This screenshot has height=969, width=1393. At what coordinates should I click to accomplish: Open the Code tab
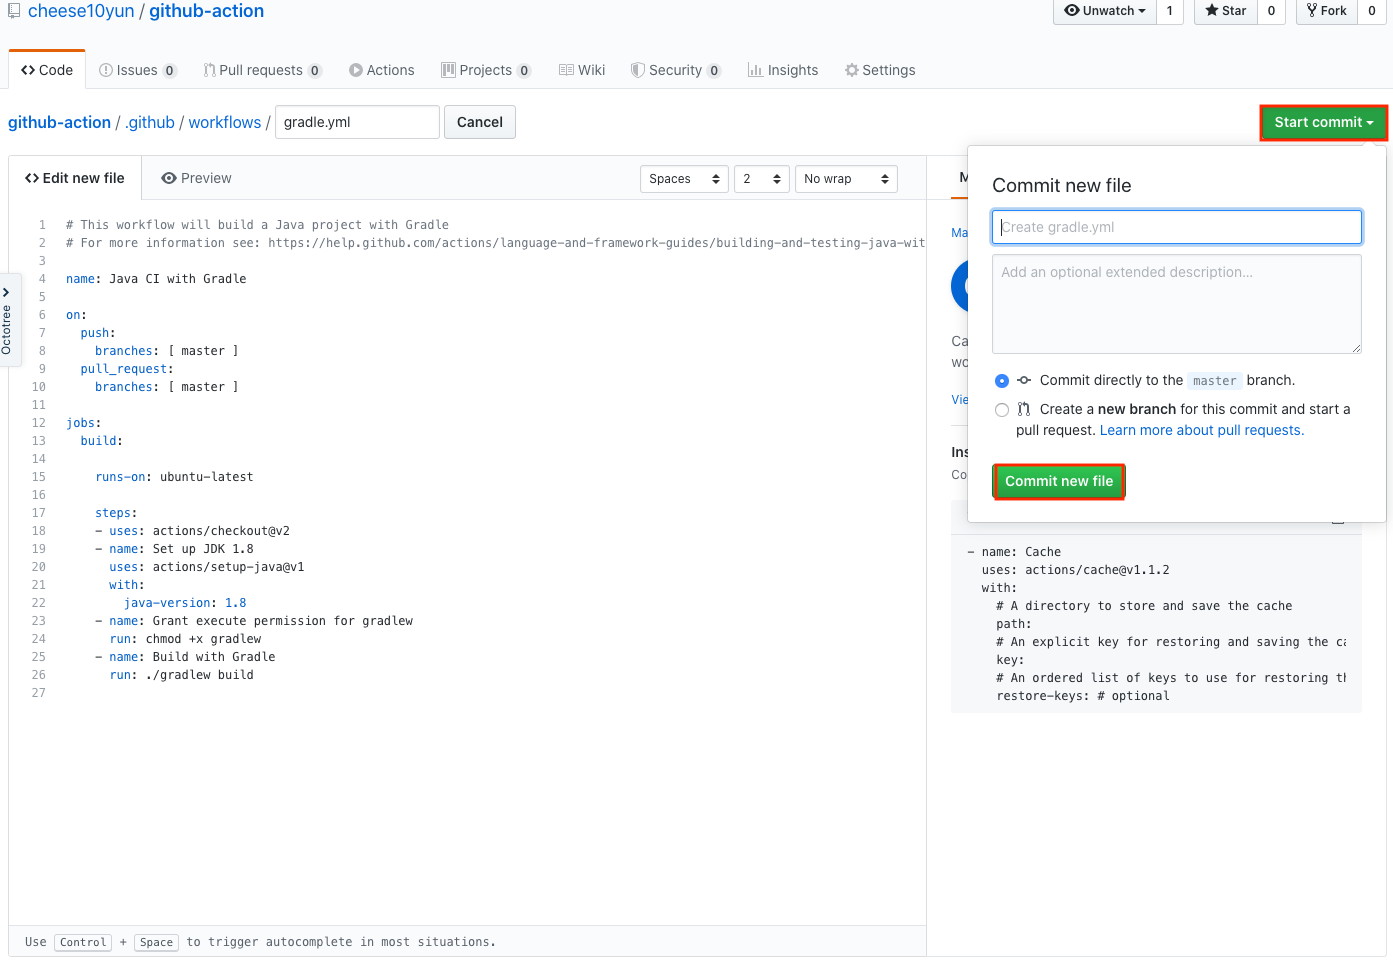click(47, 70)
